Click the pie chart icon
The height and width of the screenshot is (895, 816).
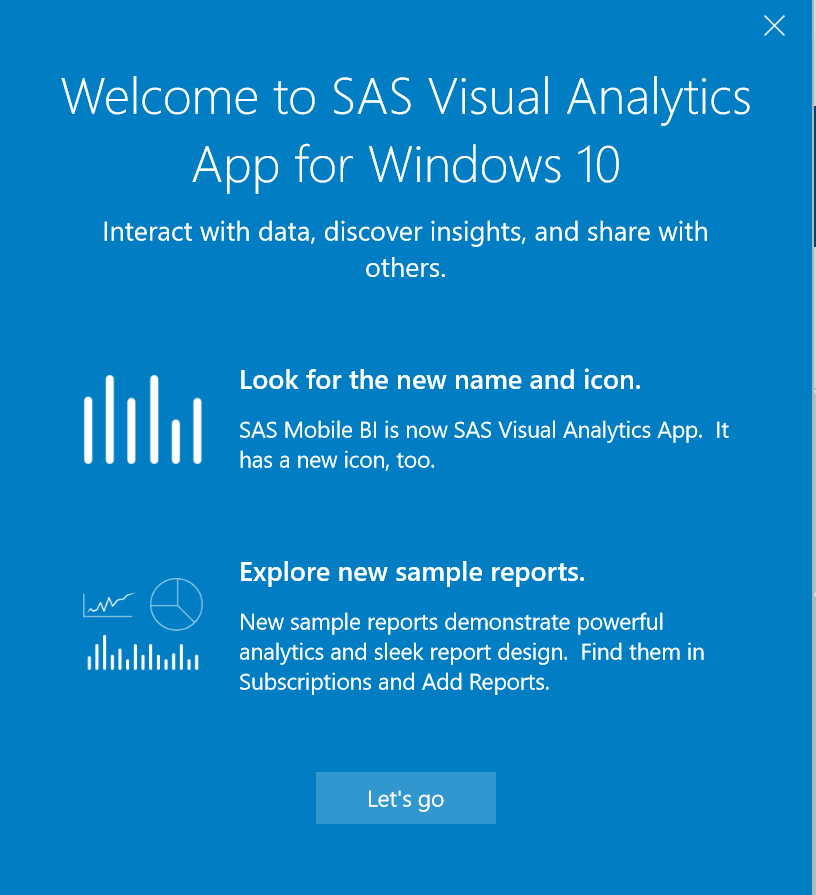click(176, 604)
